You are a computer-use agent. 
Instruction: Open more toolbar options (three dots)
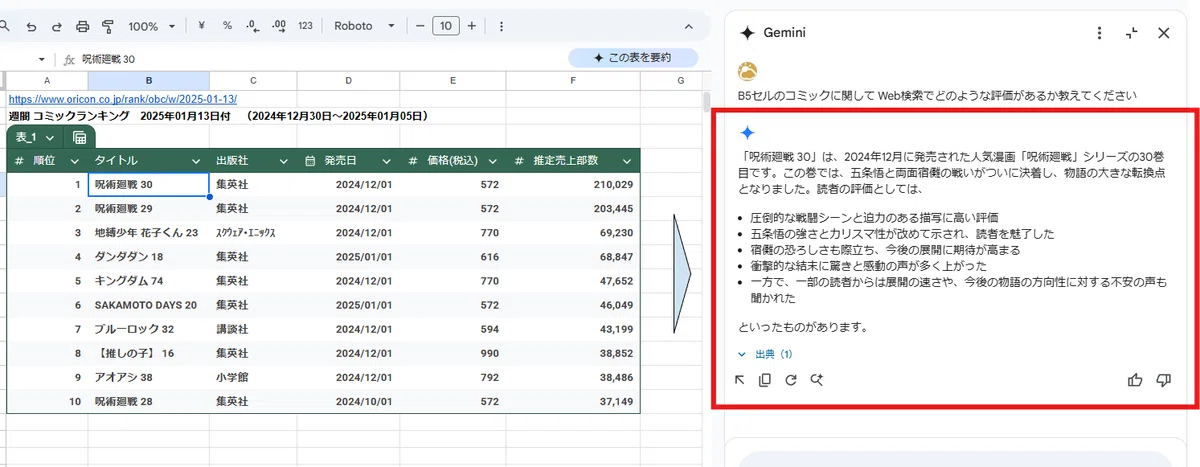point(500,26)
